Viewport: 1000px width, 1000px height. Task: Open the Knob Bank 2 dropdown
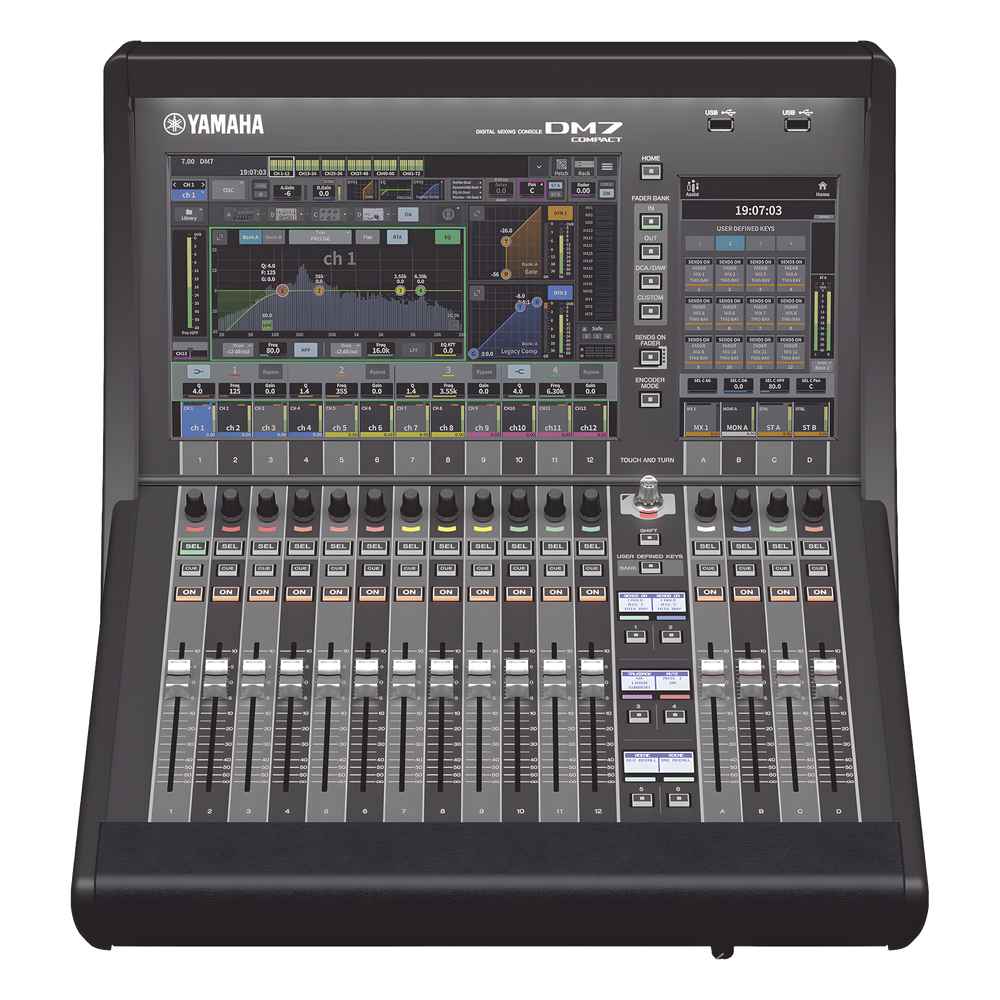pyautogui.click(x=823, y=366)
